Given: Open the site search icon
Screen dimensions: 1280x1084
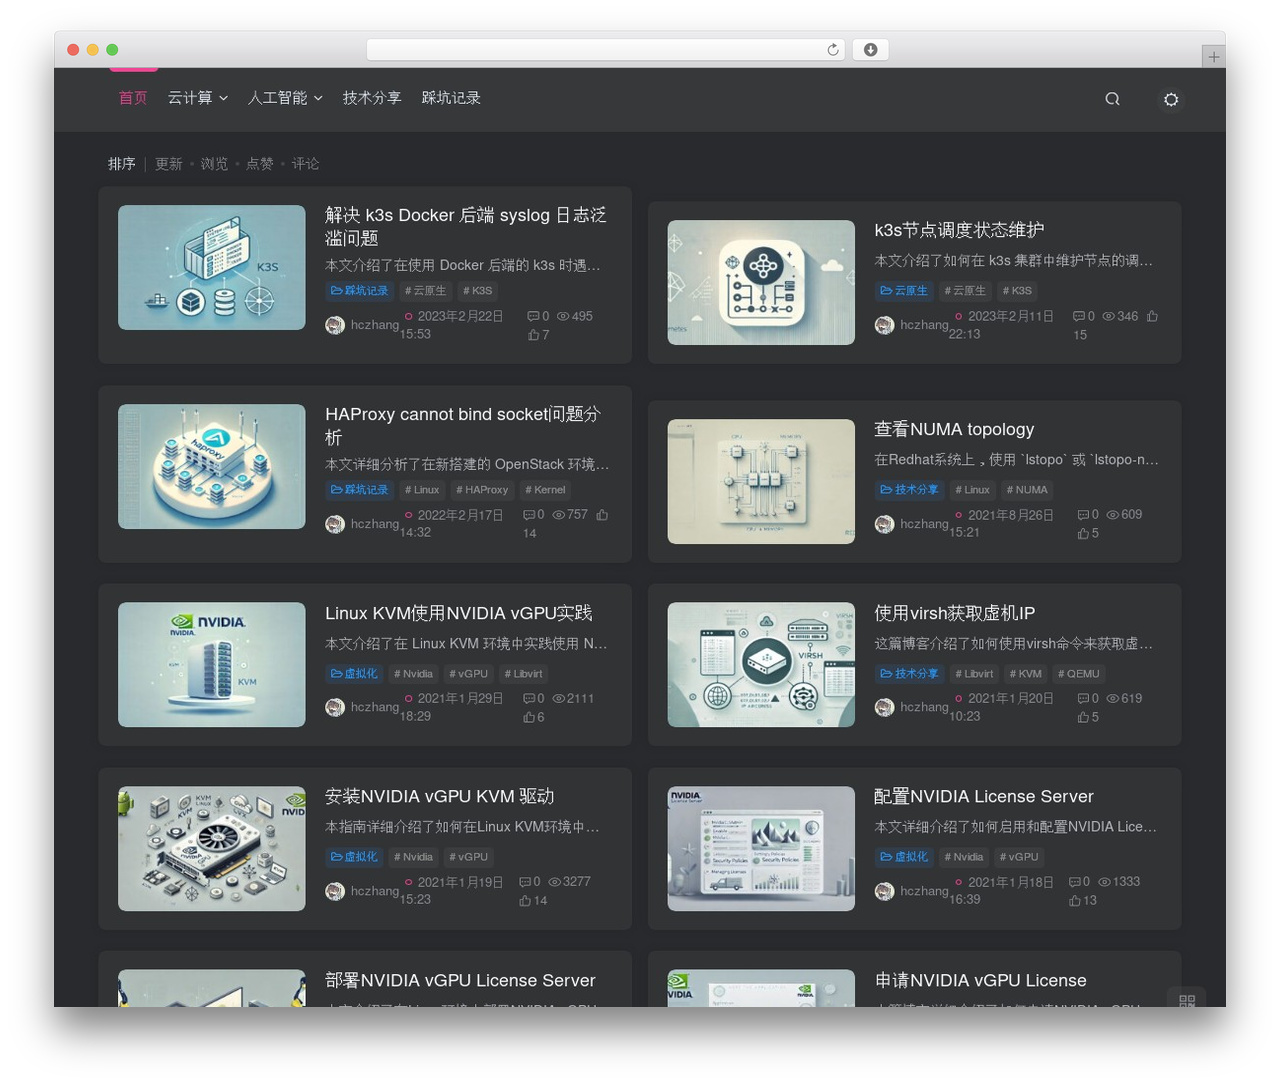Looking at the screenshot, I should [x=1112, y=99].
